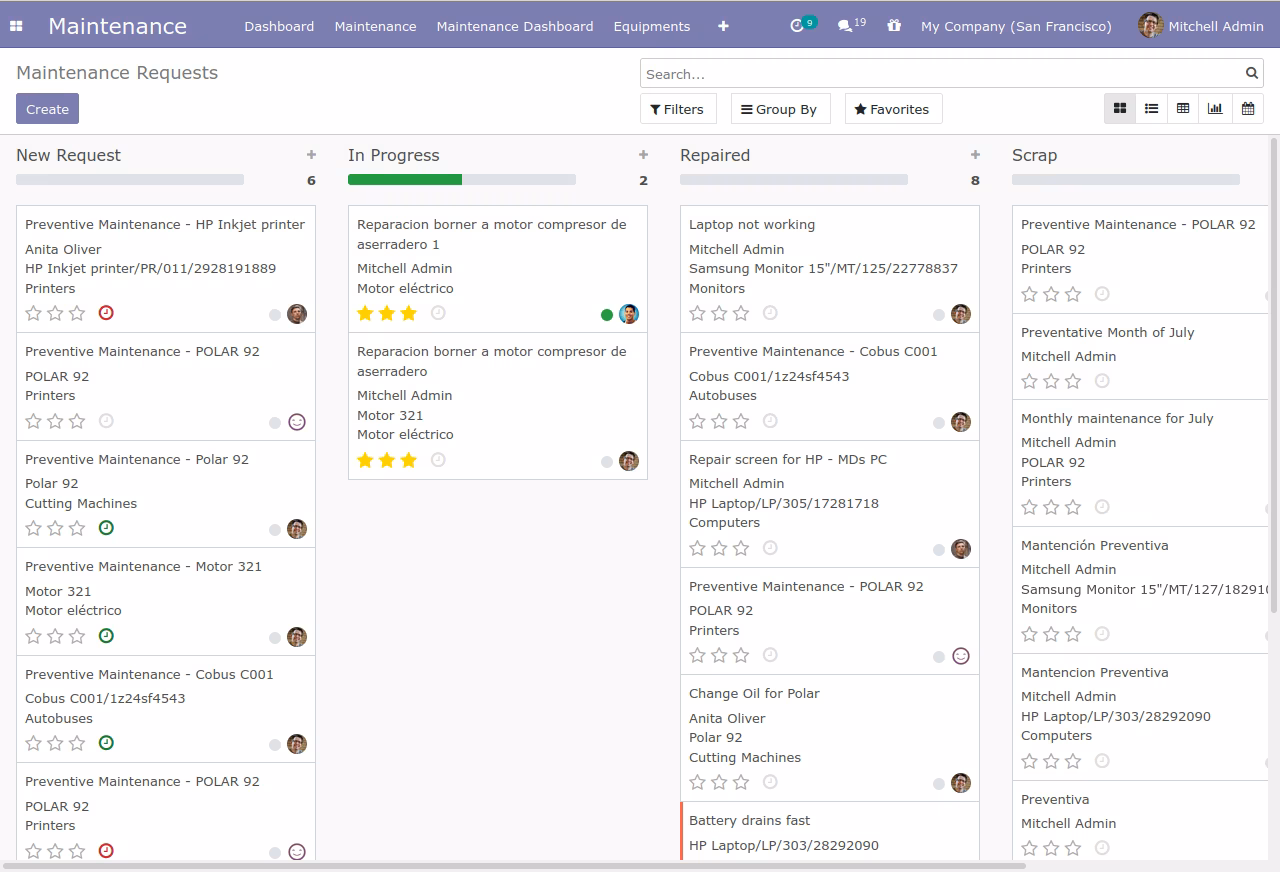Screen dimensions: 1280x872
Task: Switch to List view
Action: [1152, 109]
